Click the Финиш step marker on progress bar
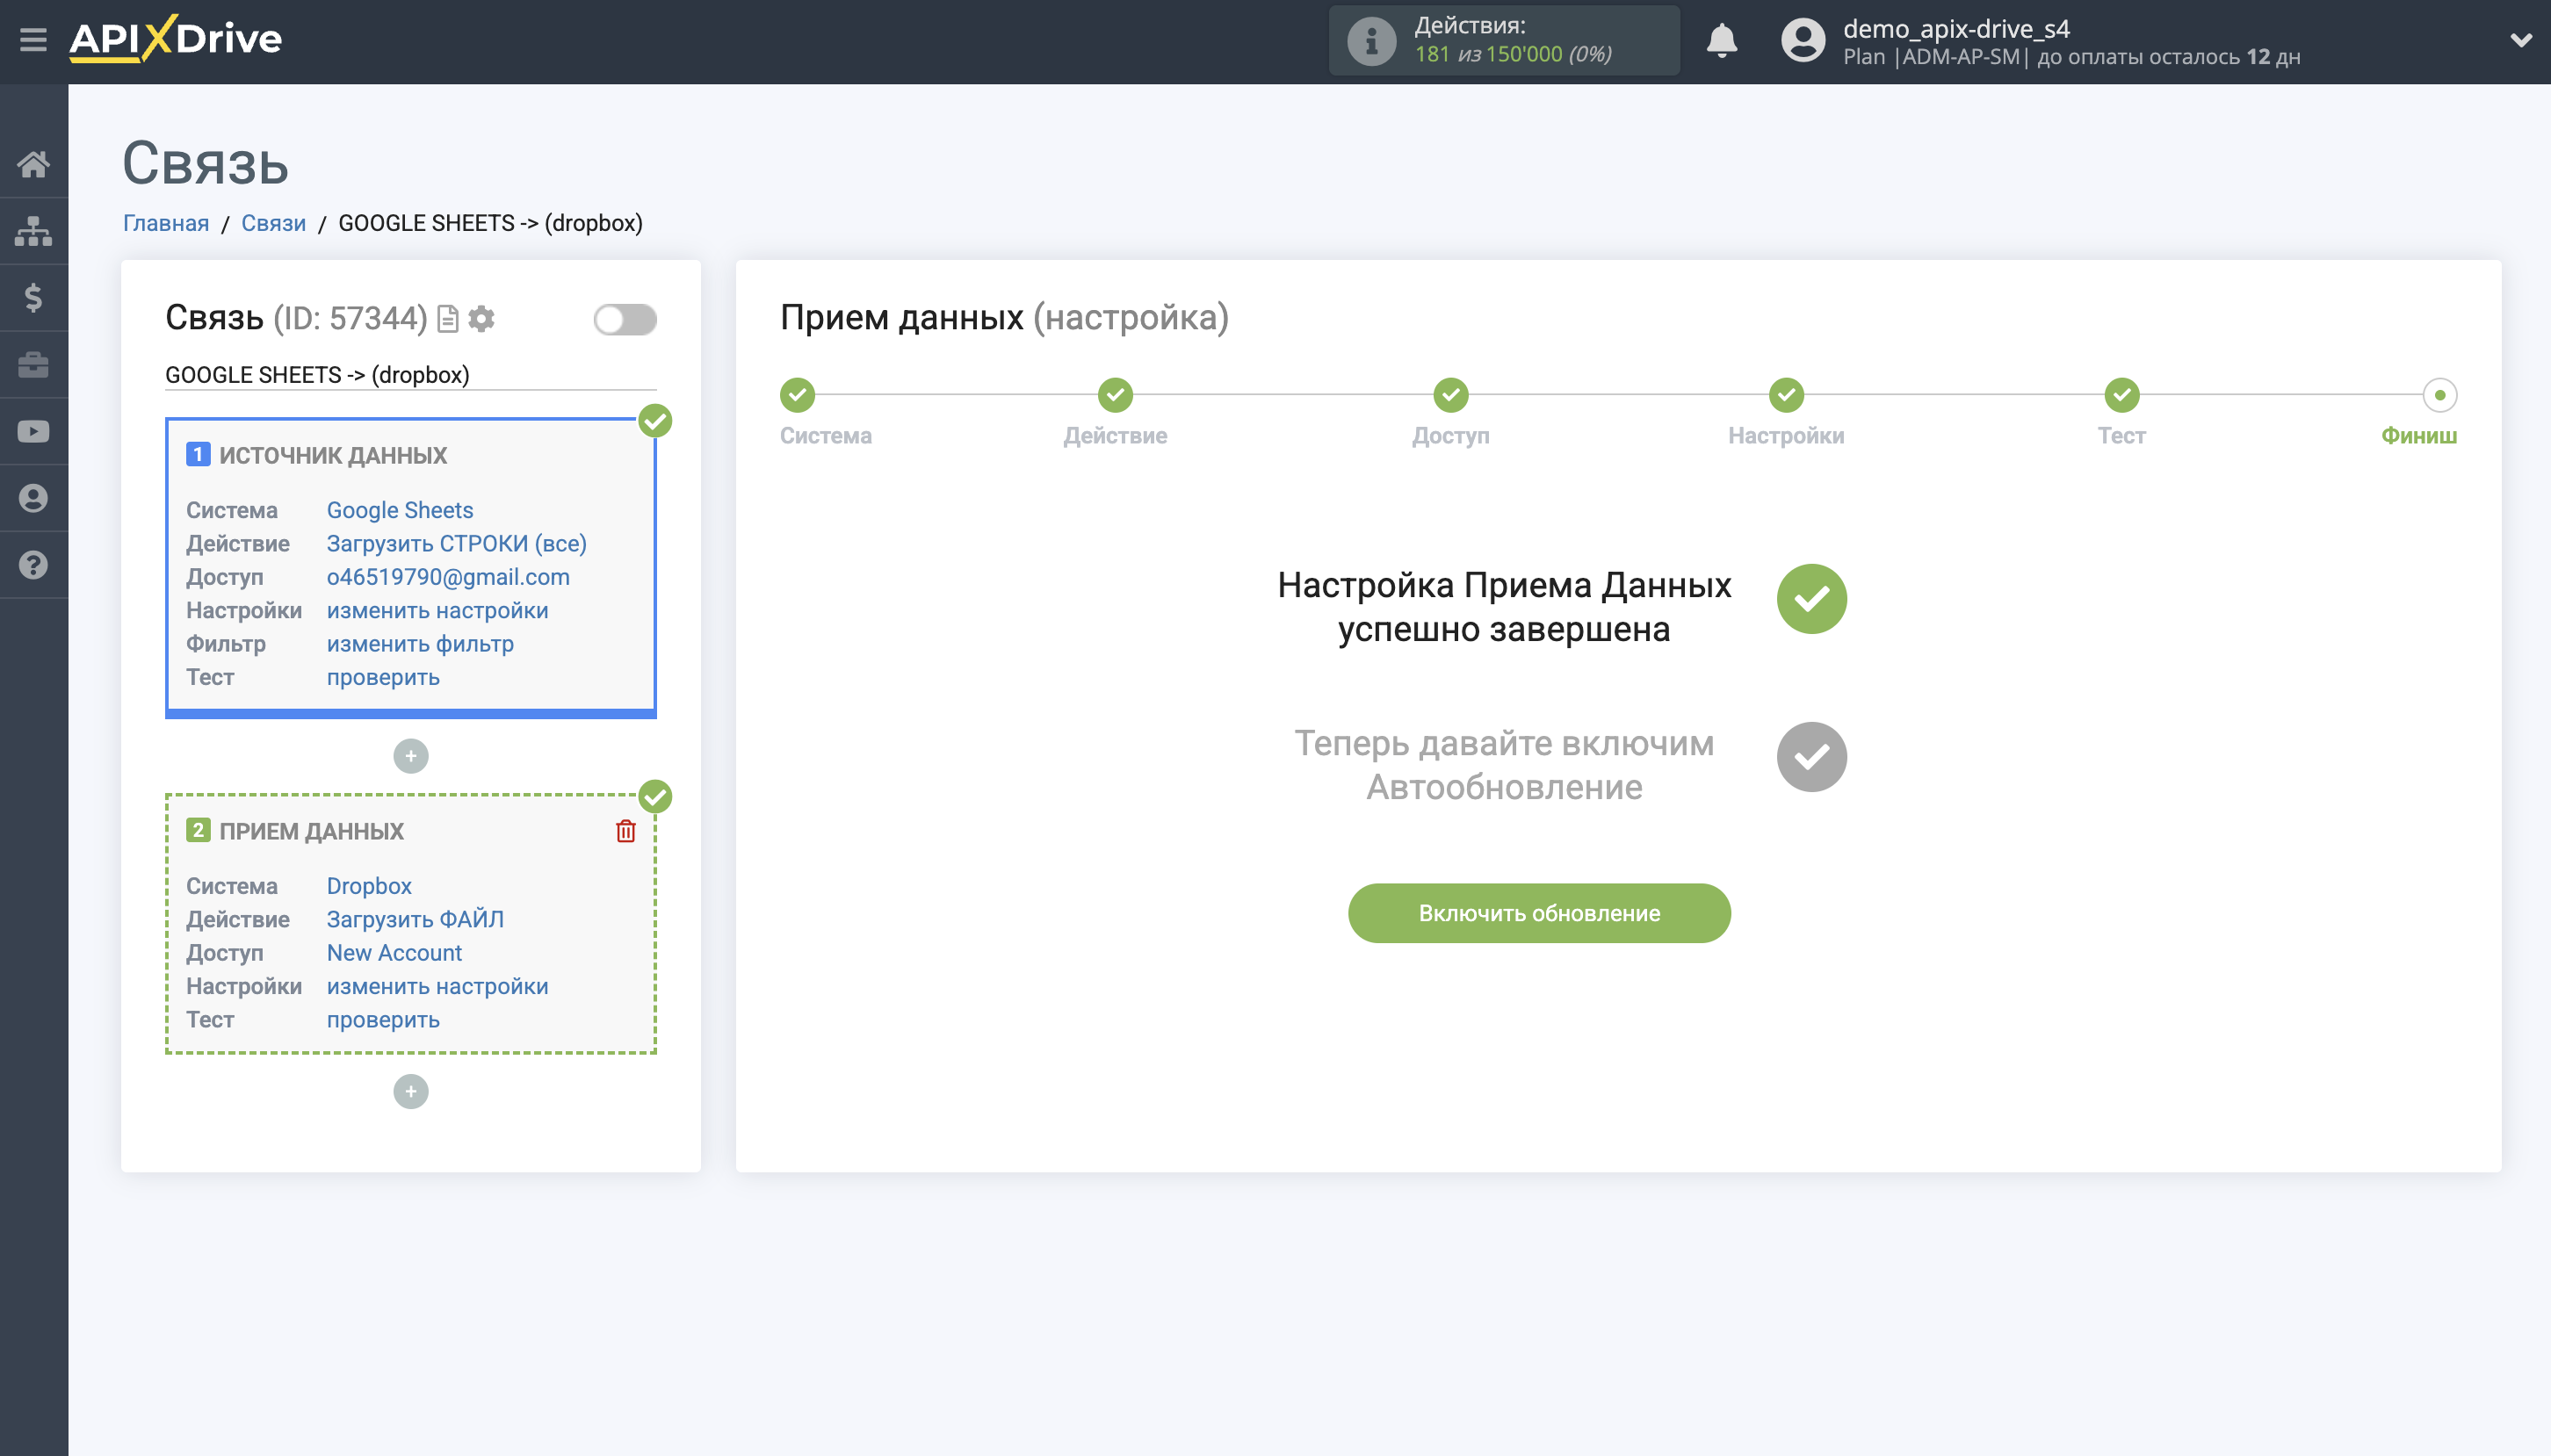This screenshot has height=1456, width=2551. [x=2440, y=396]
